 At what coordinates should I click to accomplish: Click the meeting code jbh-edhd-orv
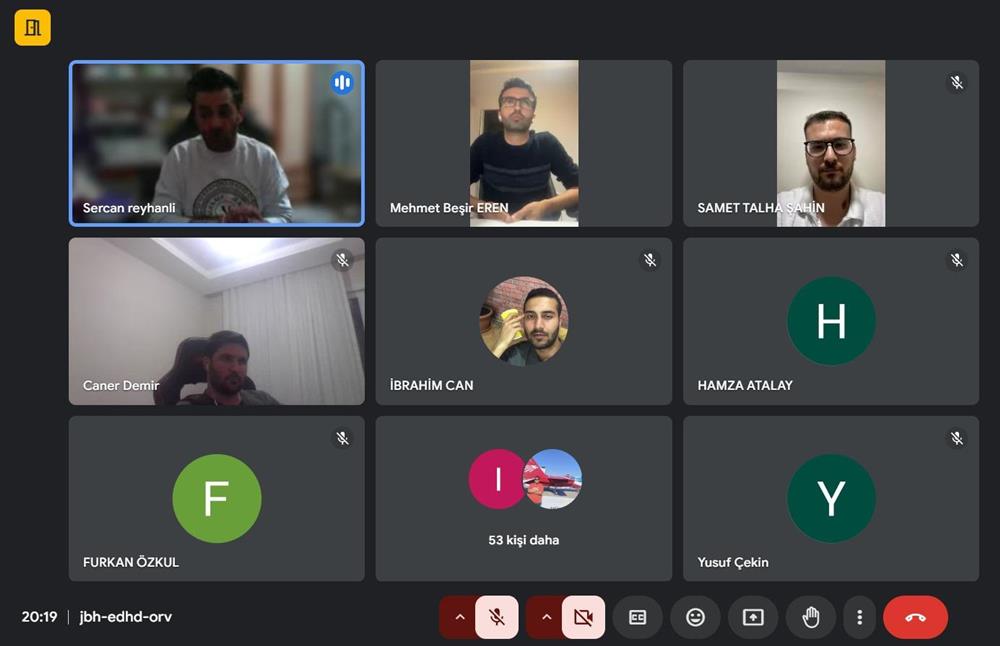pos(126,617)
